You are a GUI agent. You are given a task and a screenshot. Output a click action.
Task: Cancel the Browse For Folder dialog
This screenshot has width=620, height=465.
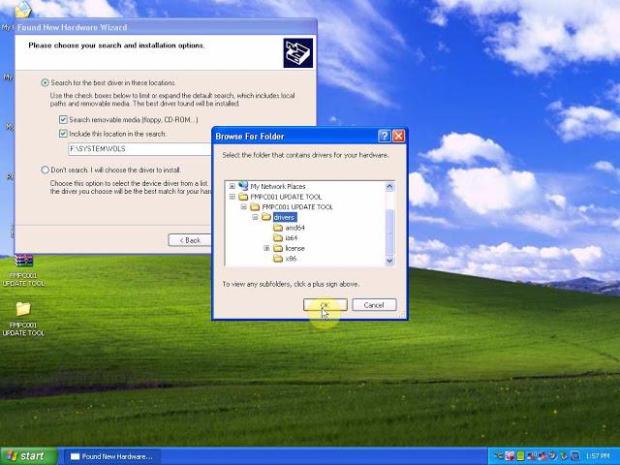pyautogui.click(x=374, y=305)
